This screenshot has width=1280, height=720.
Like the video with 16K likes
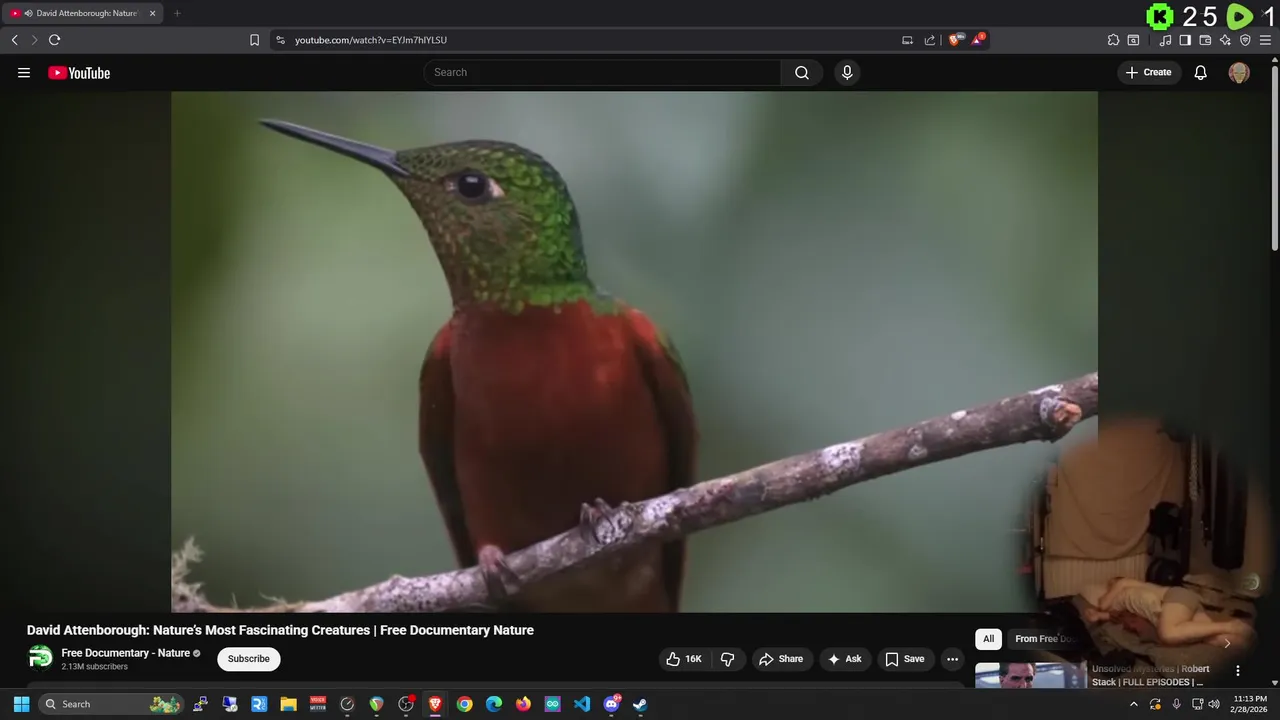coord(685,659)
